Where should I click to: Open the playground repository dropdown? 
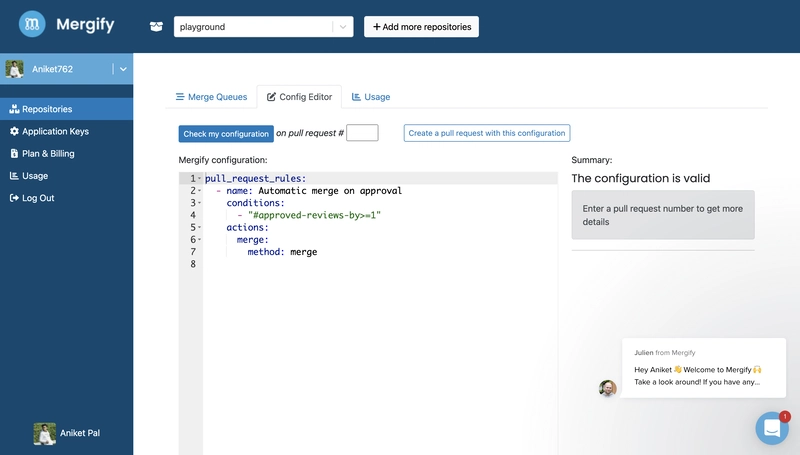point(263,27)
